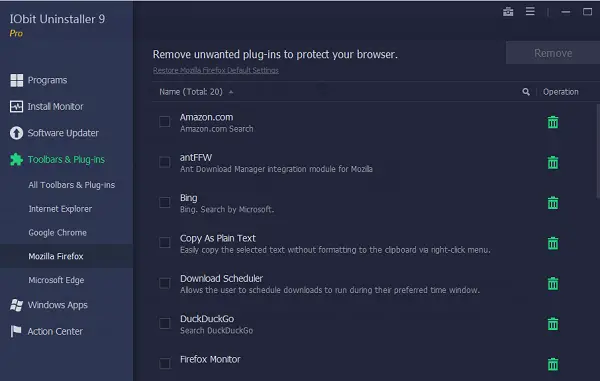The width and height of the screenshot is (600, 381).
Task: Select the Bing checkbox
Action: tap(165, 202)
